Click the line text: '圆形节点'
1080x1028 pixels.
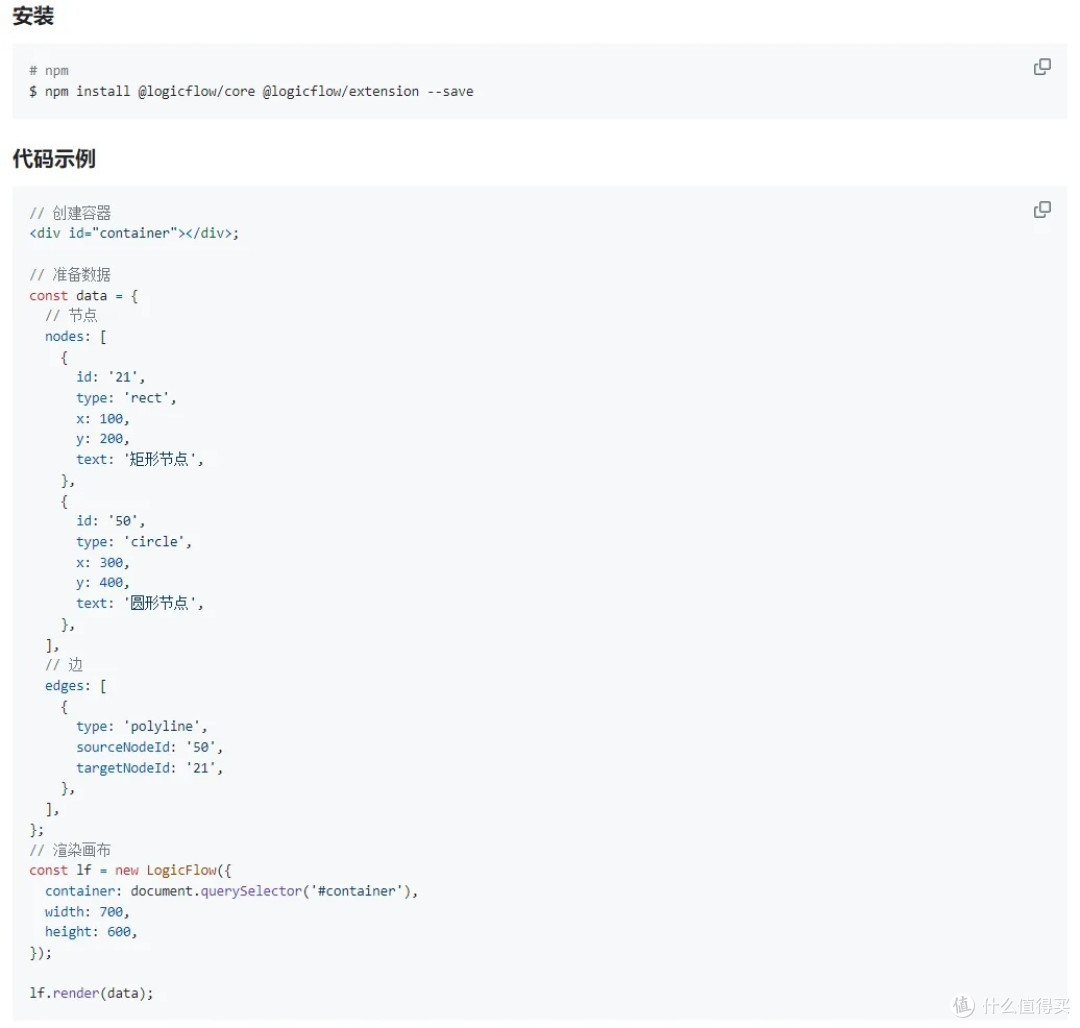[x=140, y=602]
